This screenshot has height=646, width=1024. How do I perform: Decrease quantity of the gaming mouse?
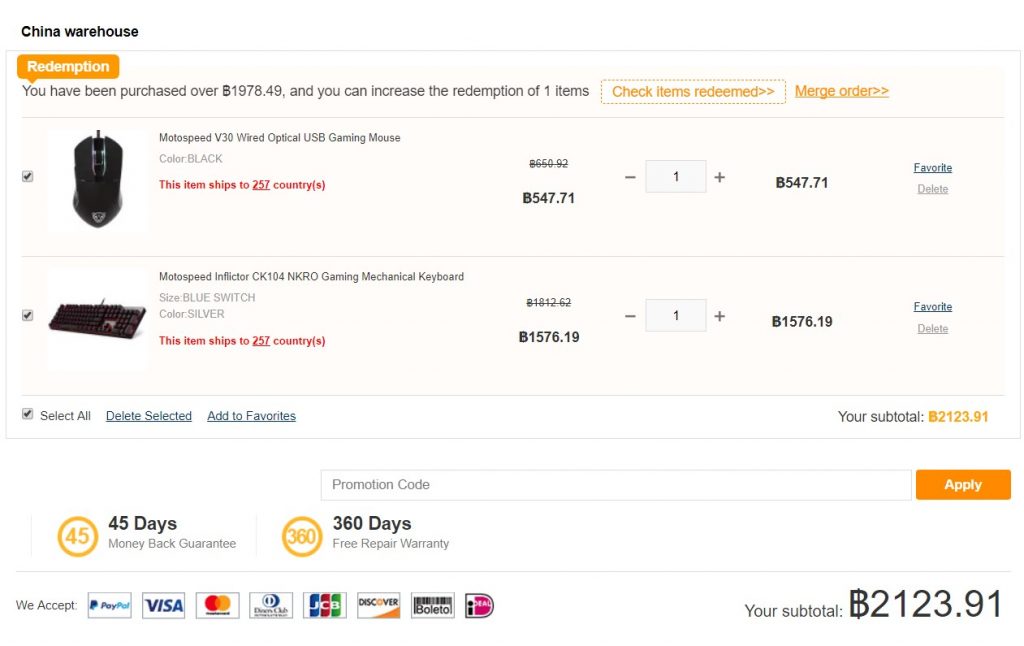(x=630, y=177)
